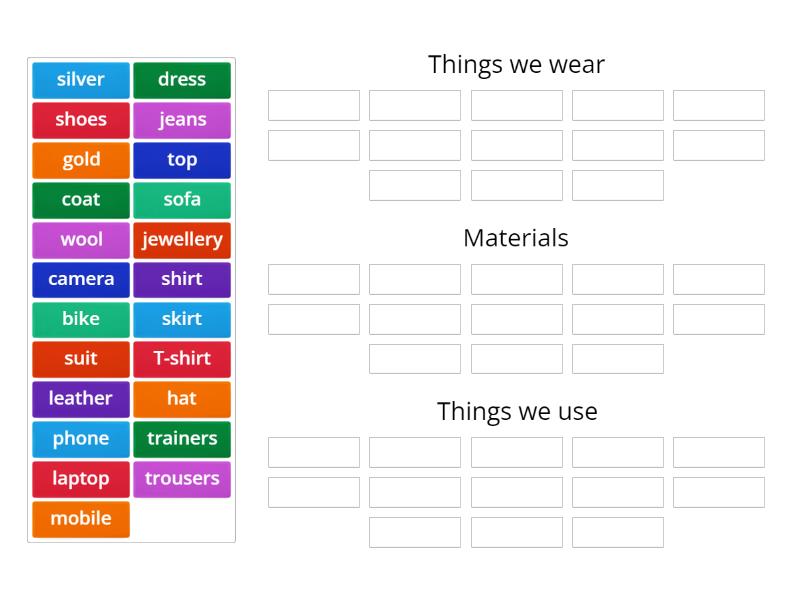Viewport: 800px width, 600px height.
Task: Select the 'laptop' word tile
Action: (x=80, y=479)
